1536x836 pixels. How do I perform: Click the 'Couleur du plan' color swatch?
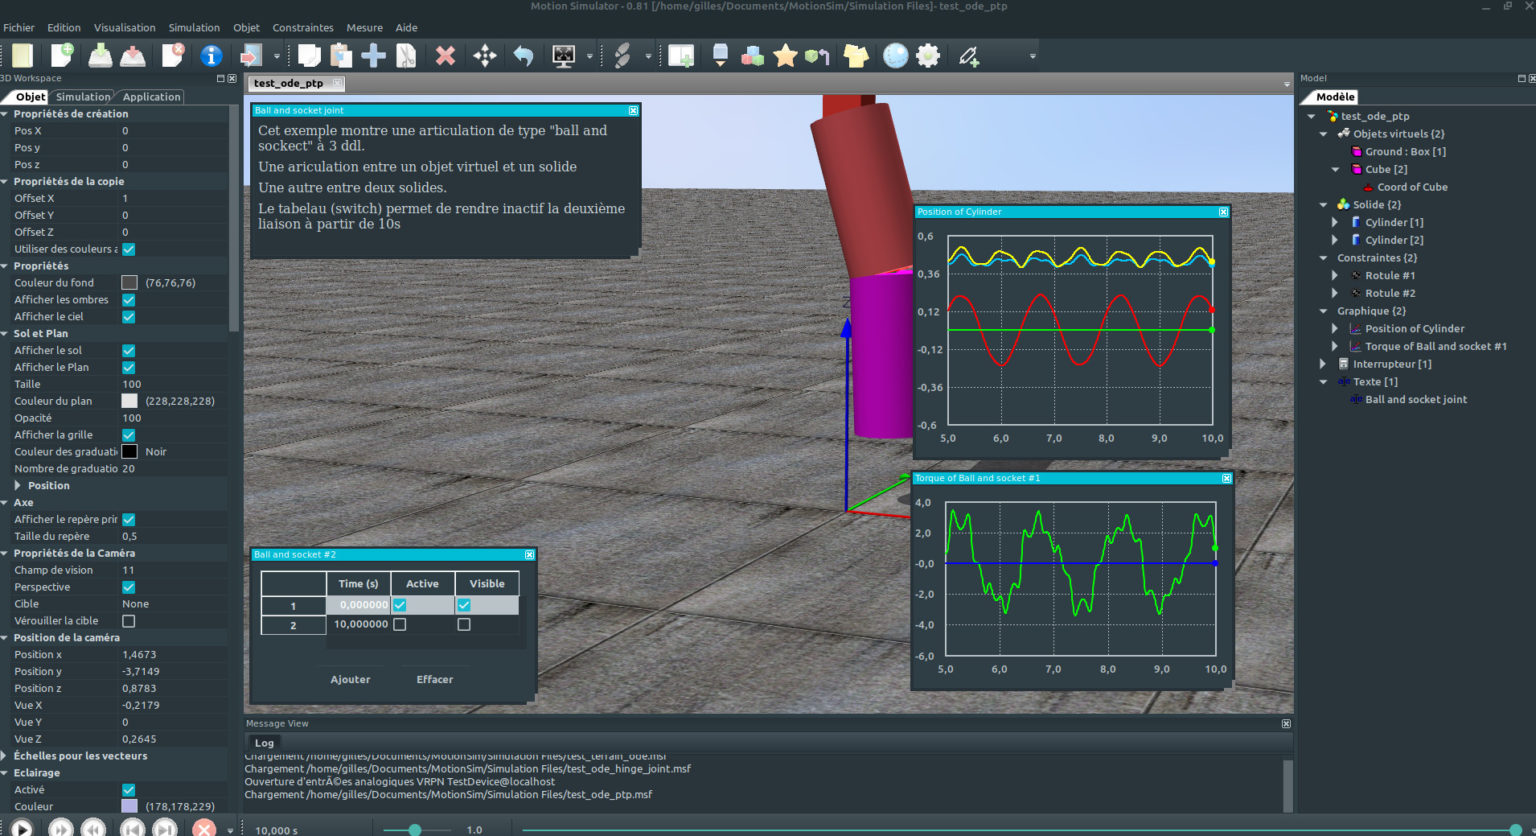click(x=129, y=400)
